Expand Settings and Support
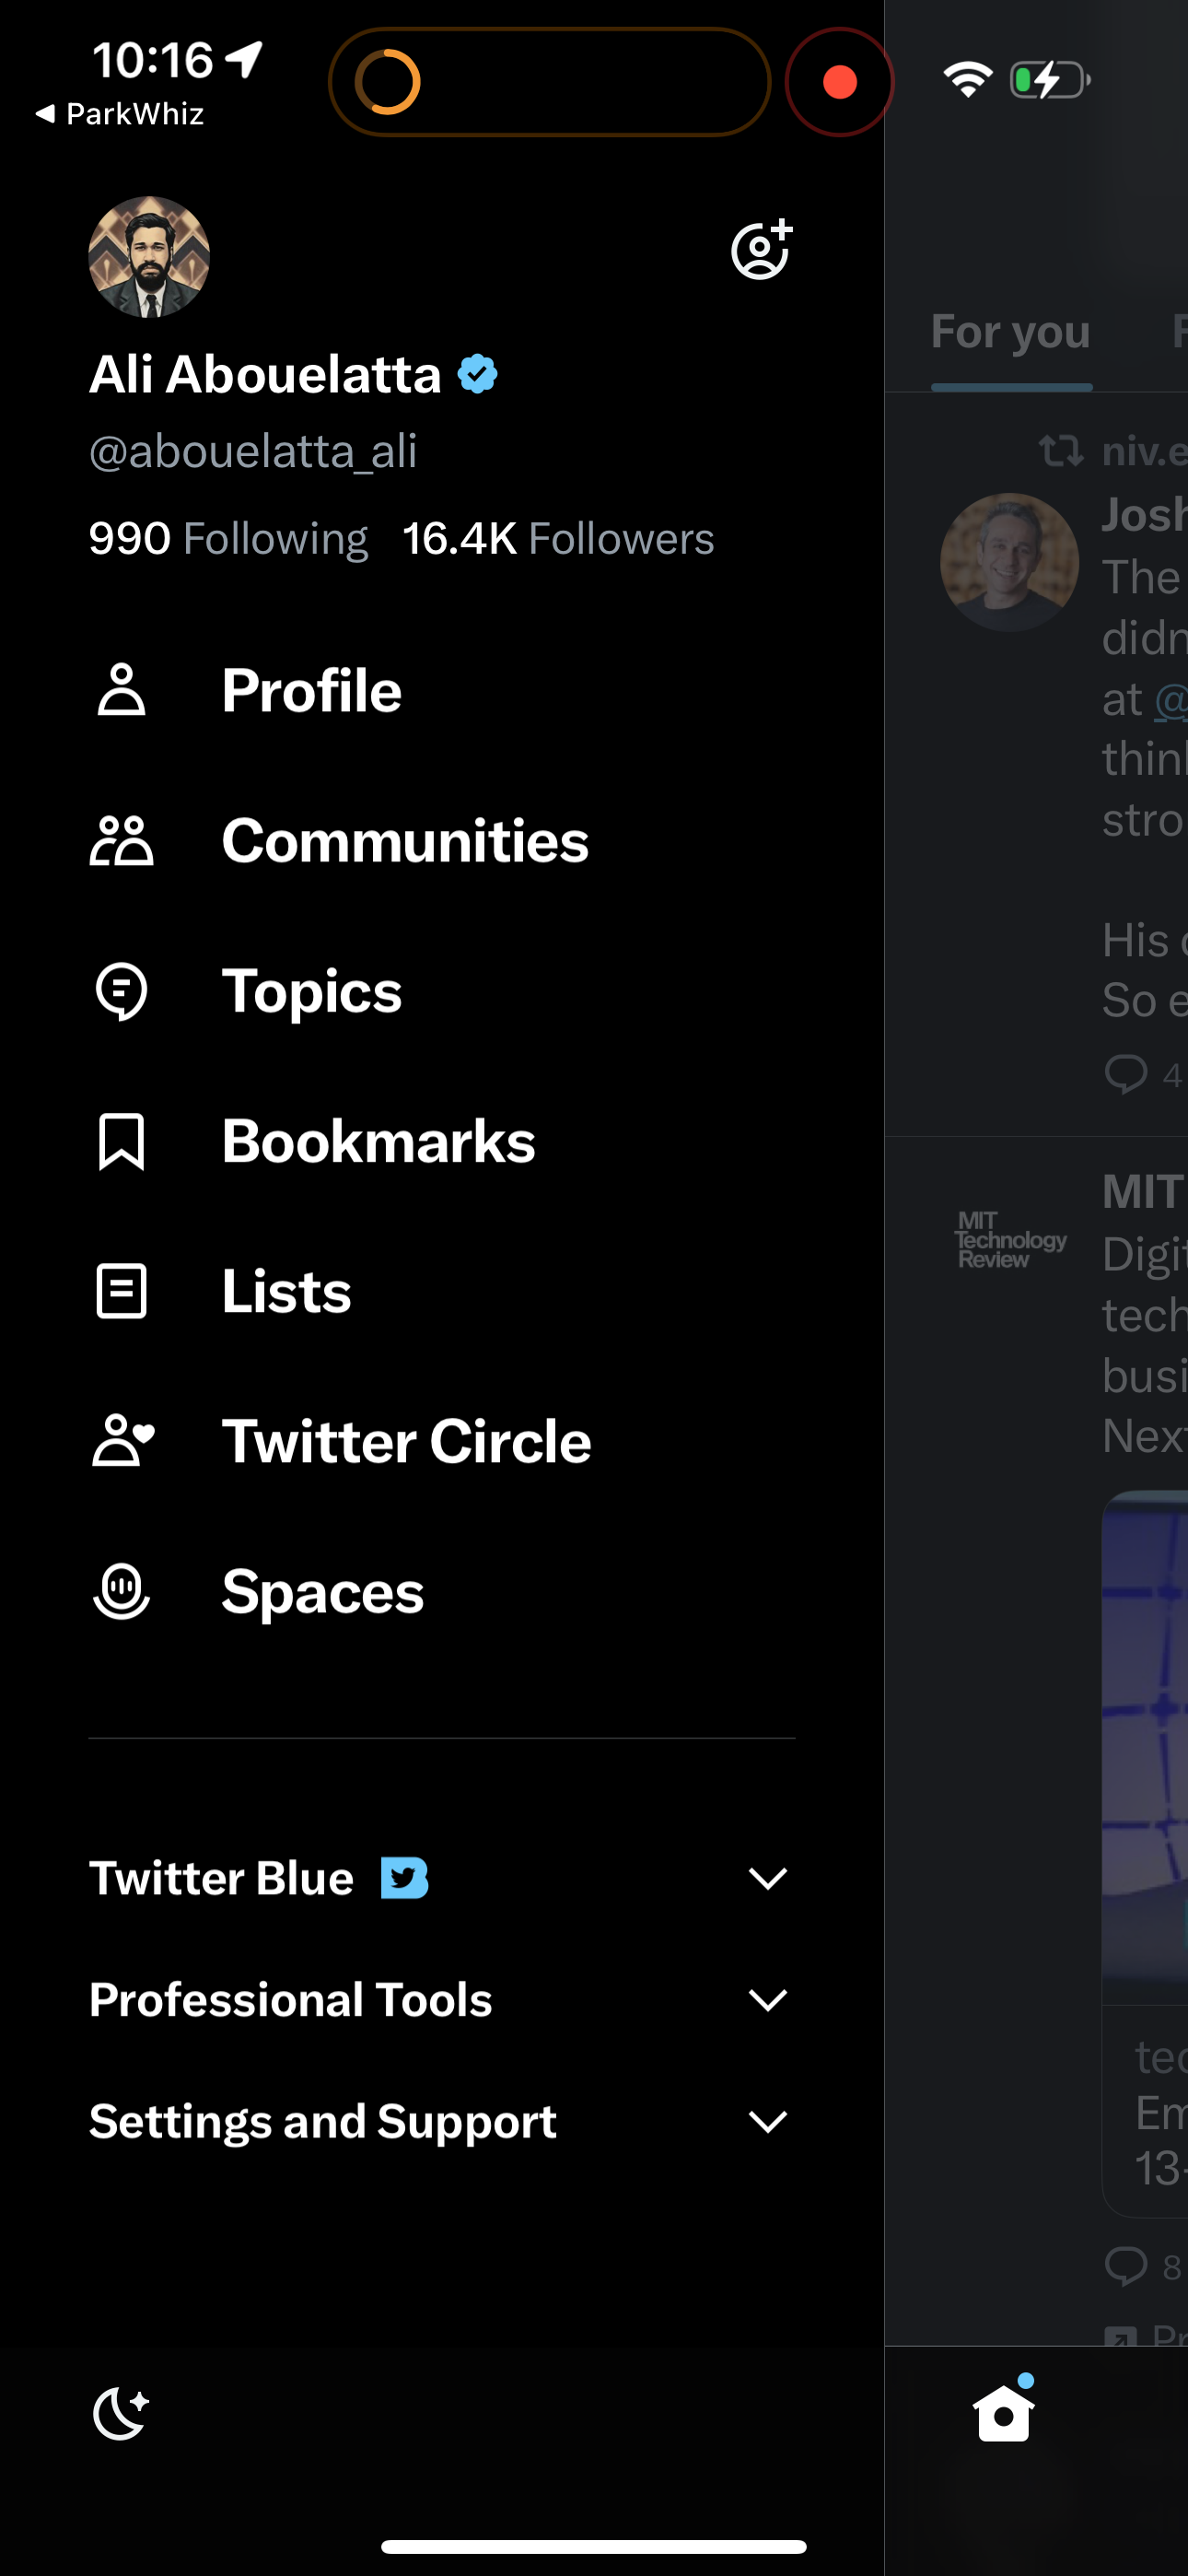 [766, 2122]
